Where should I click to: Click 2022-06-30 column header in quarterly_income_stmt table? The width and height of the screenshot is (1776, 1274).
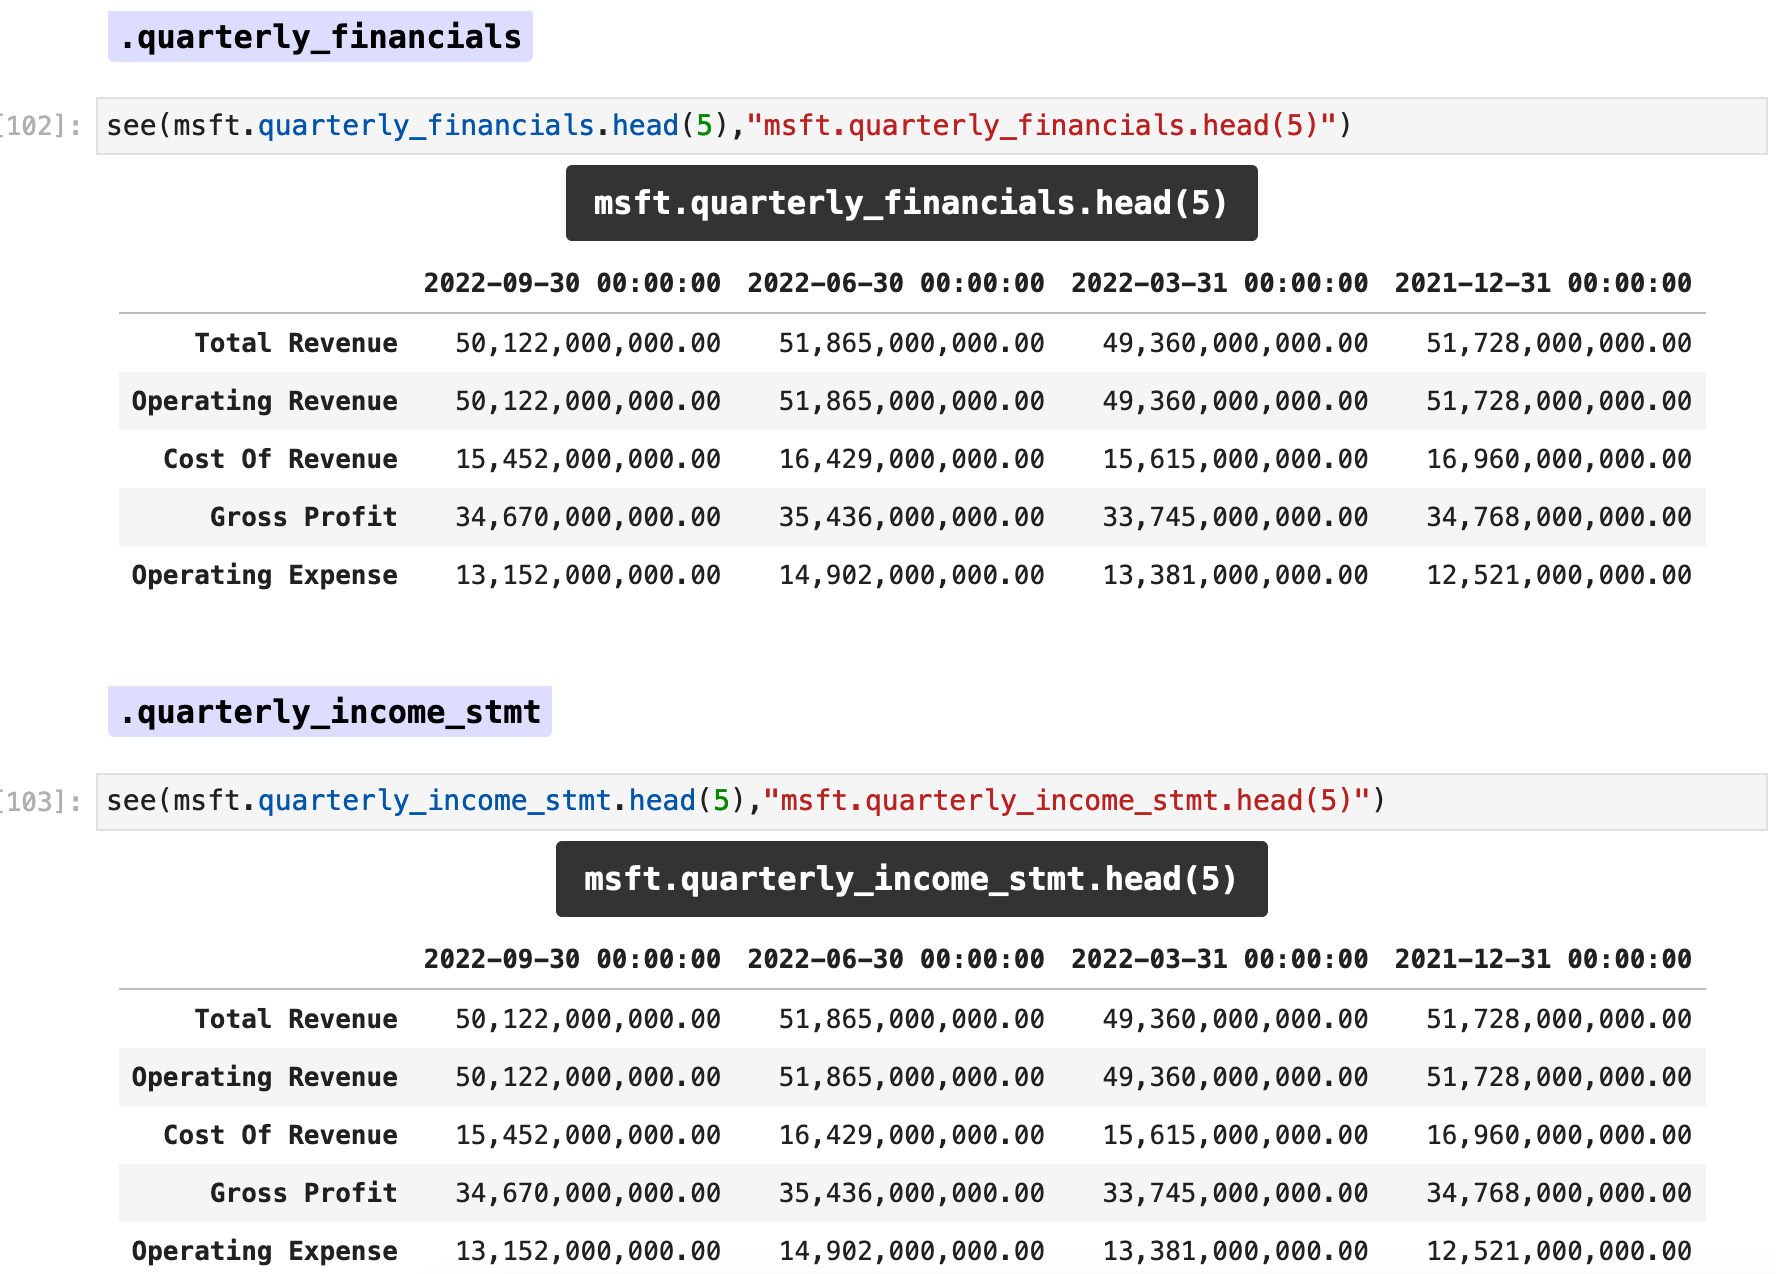pyautogui.click(x=896, y=959)
